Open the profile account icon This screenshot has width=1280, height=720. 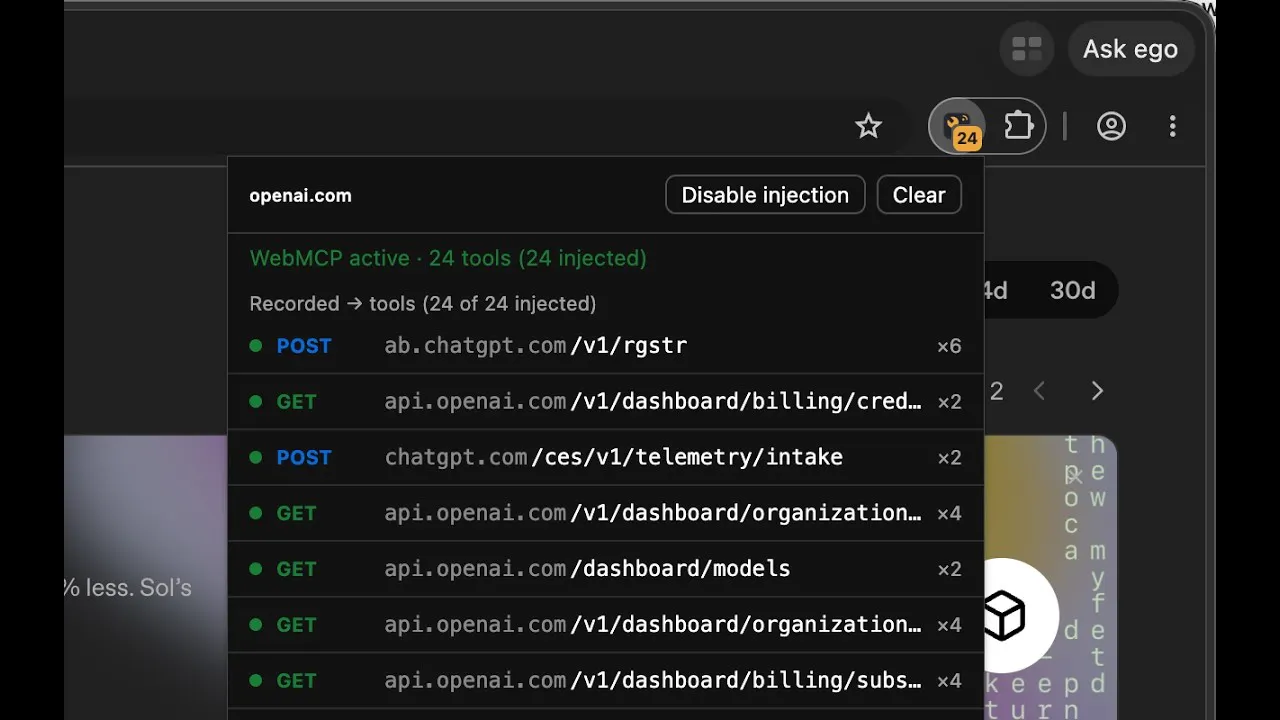click(x=1111, y=126)
